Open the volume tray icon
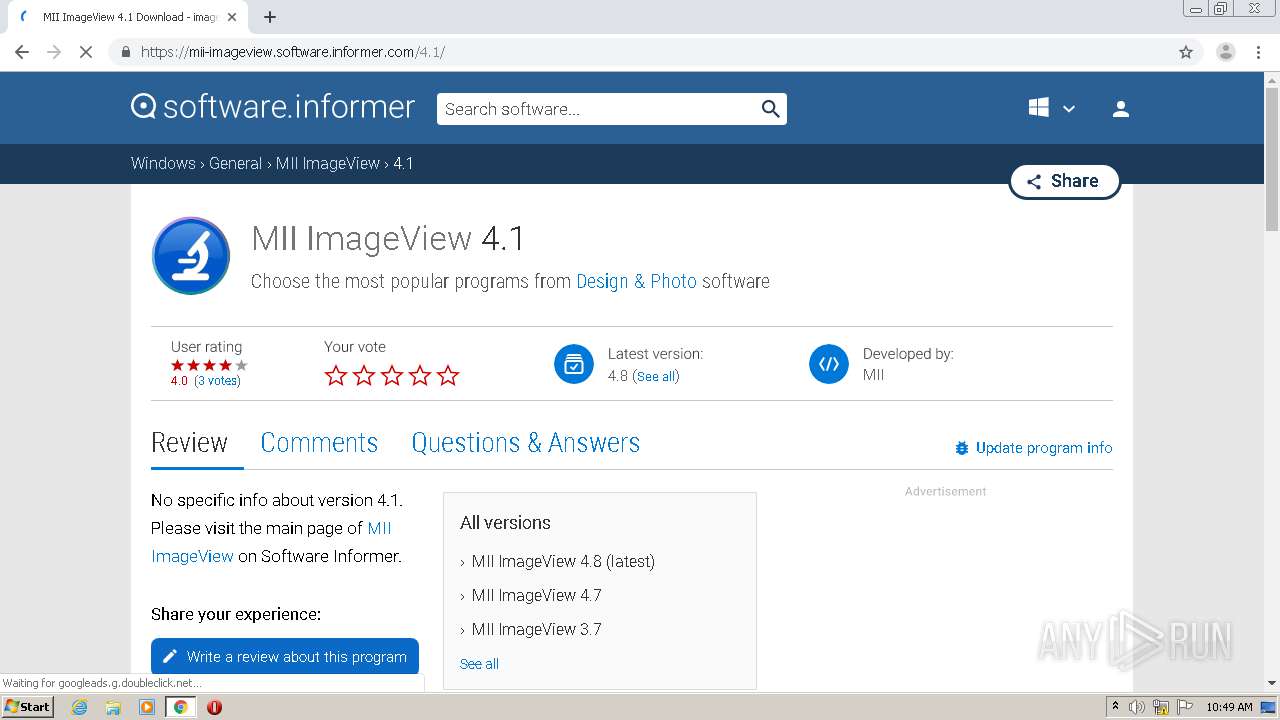Viewport: 1280px width, 720px height. [x=1137, y=707]
